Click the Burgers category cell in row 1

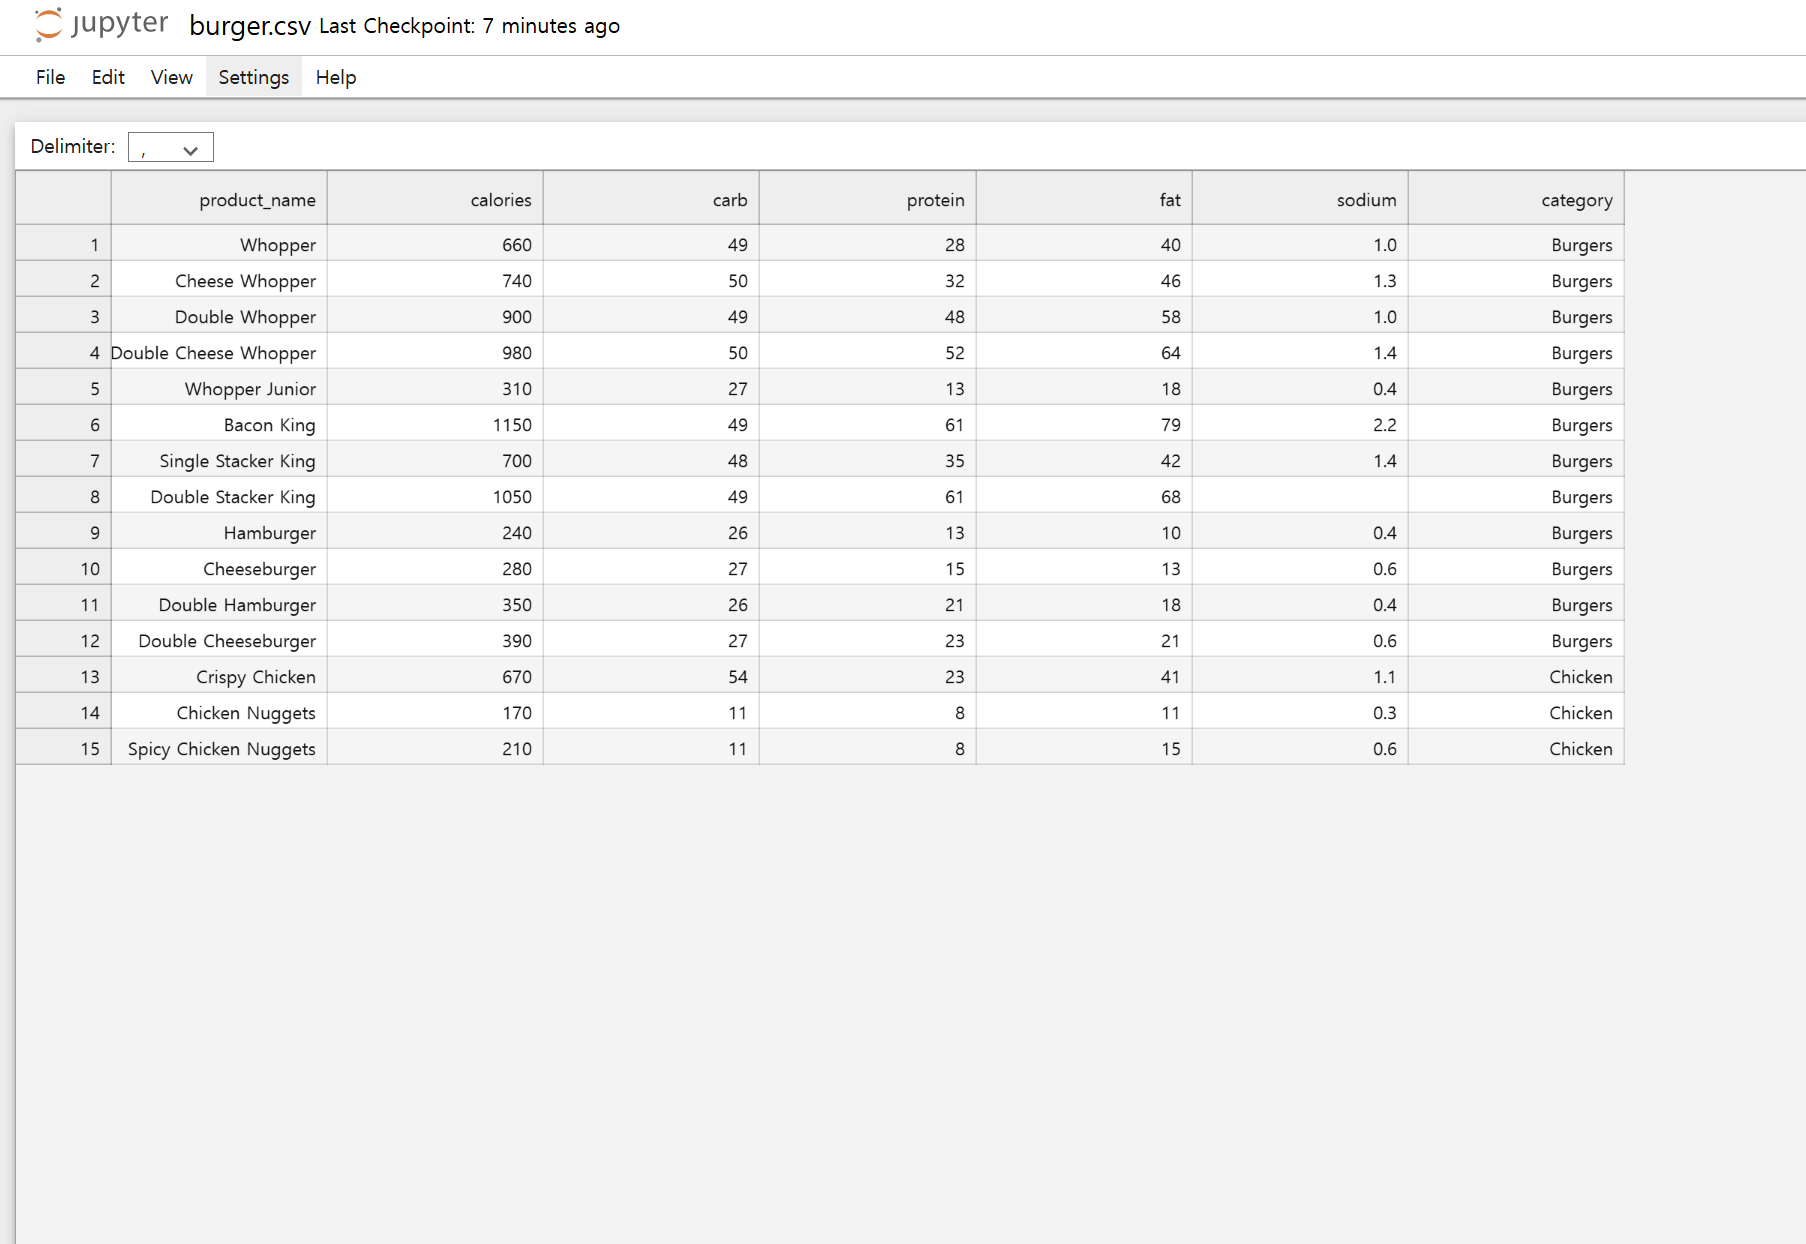1516,244
